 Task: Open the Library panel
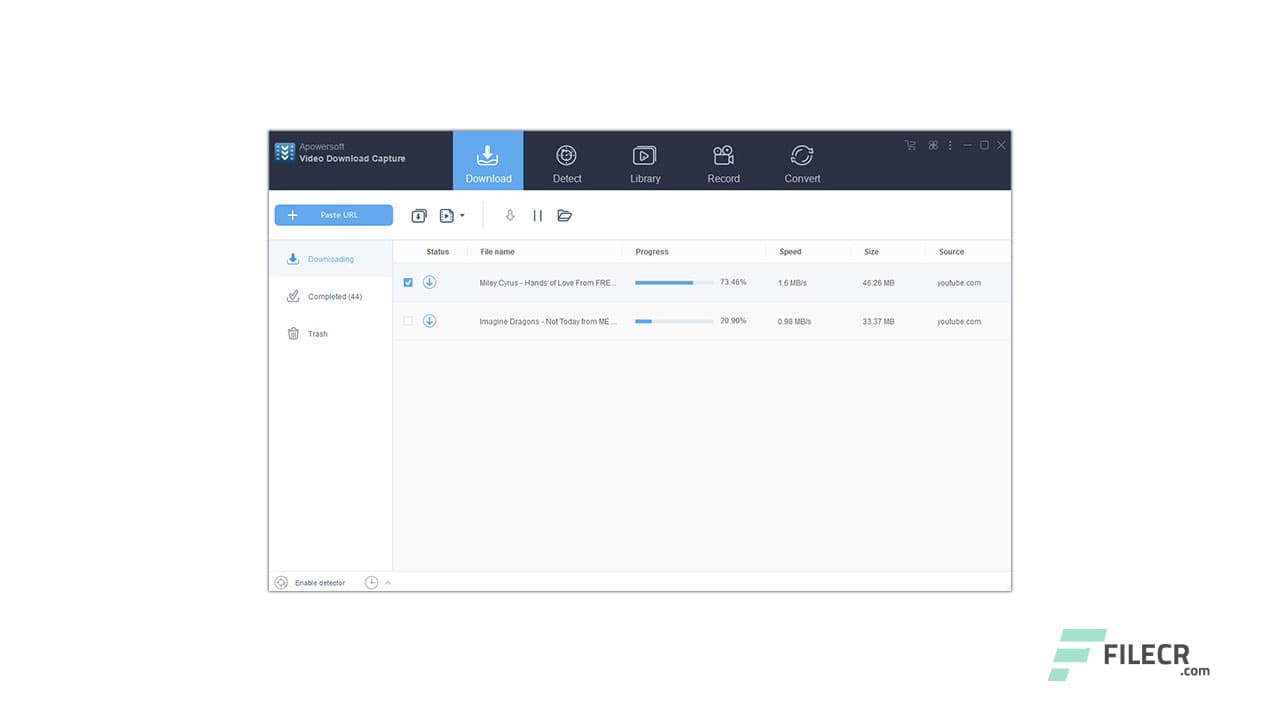point(644,155)
